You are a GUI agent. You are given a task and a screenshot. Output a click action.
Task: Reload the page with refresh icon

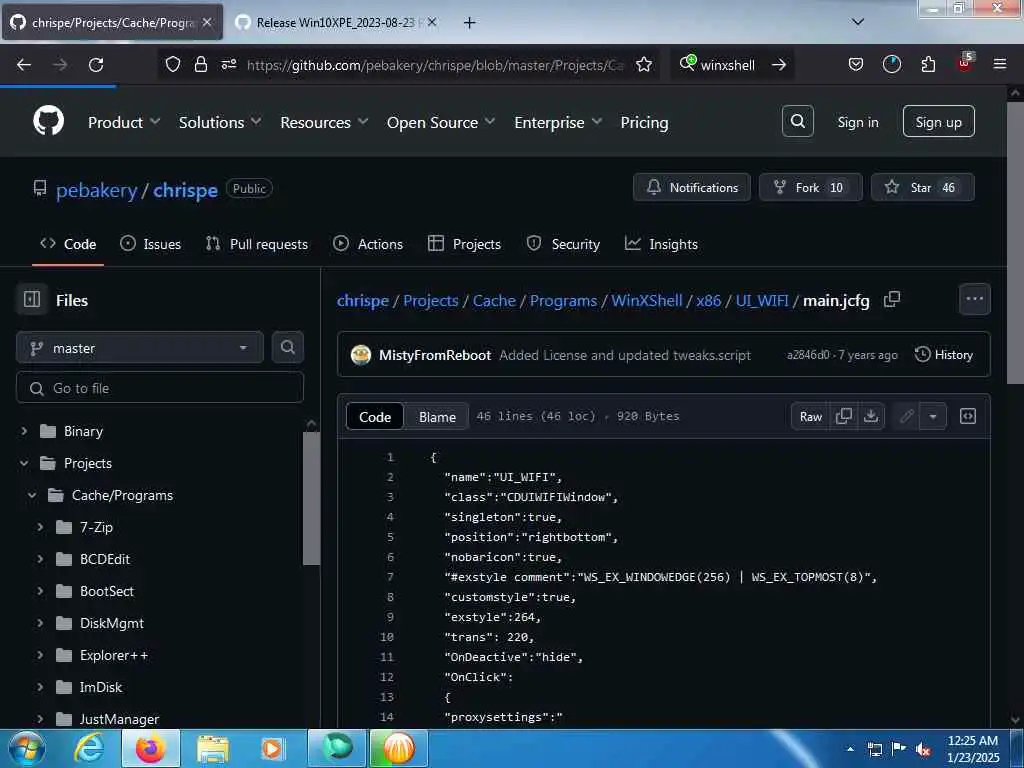pos(96,65)
